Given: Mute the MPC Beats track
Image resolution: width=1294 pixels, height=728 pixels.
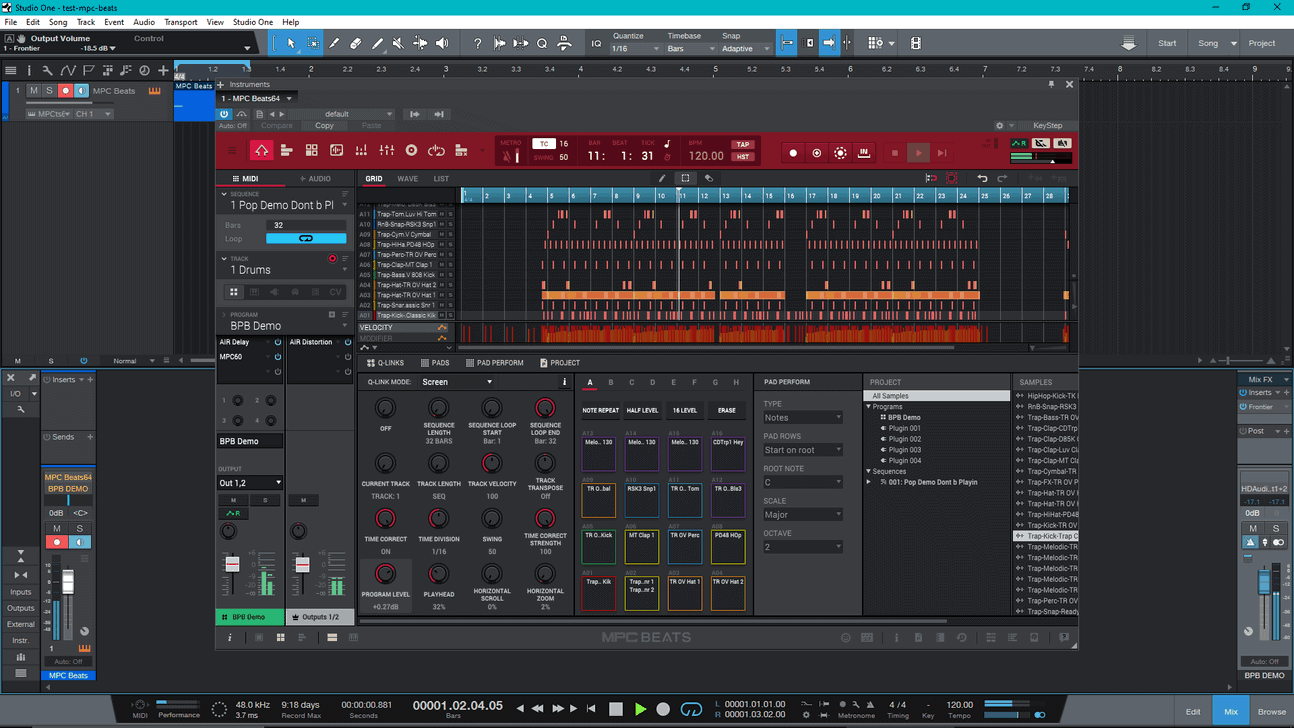Looking at the screenshot, I should pyautogui.click(x=34, y=91).
